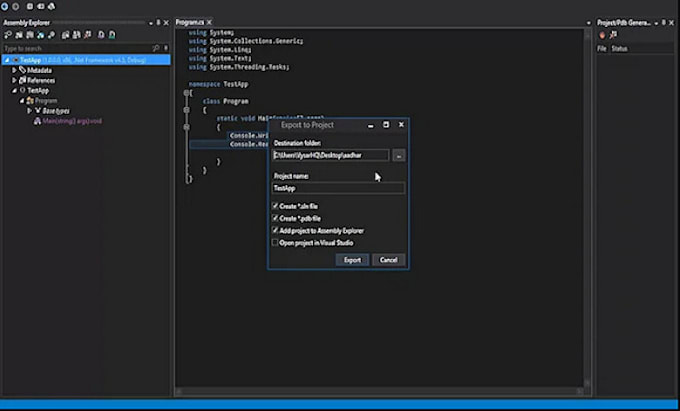Screen dimensions: 680x411
Task: Expand the Base types node
Action: click(x=30, y=110)
